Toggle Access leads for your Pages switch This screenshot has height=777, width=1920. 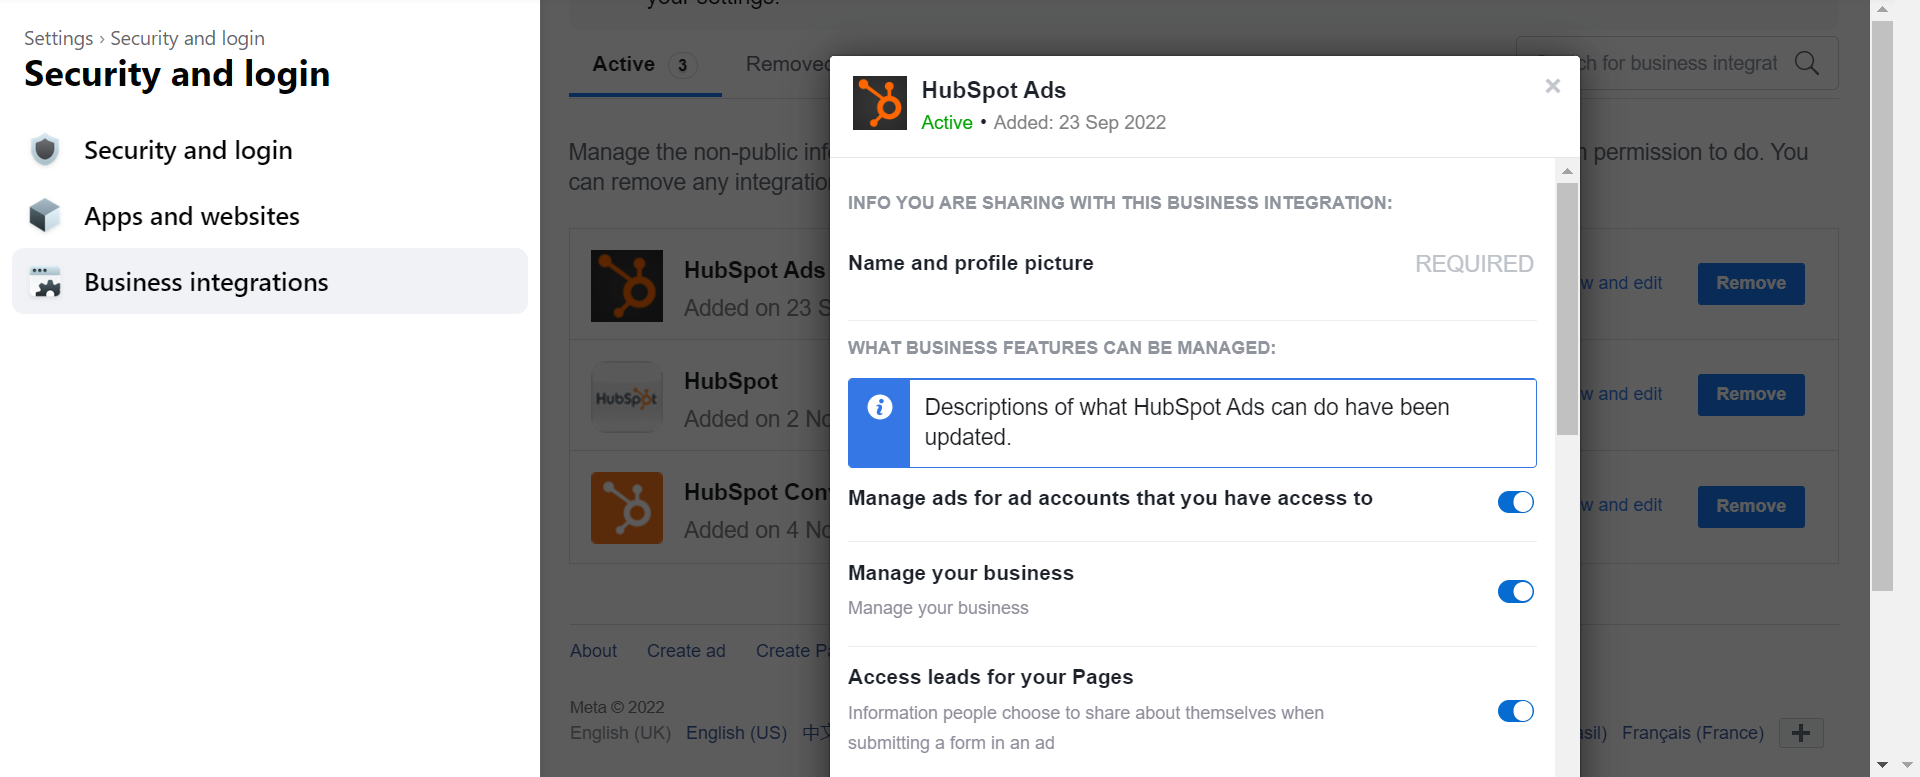coord(1515,711)
